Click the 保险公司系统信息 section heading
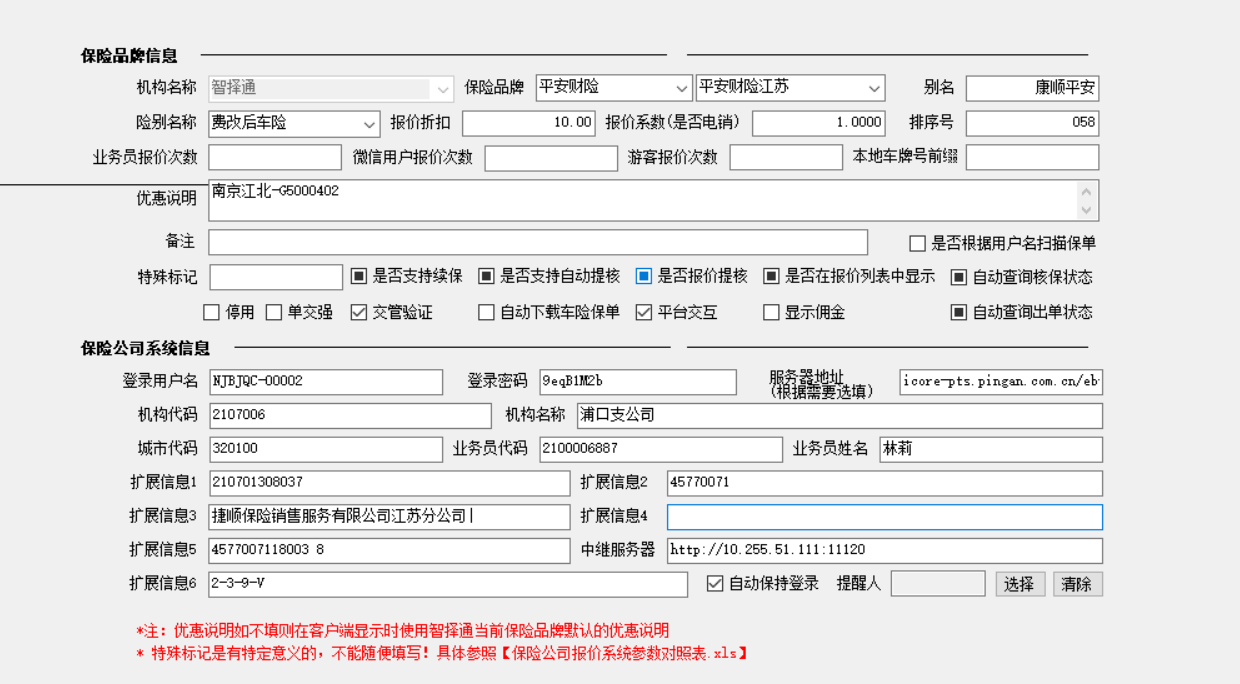1240x684 pixels. (x=145, y=348)
